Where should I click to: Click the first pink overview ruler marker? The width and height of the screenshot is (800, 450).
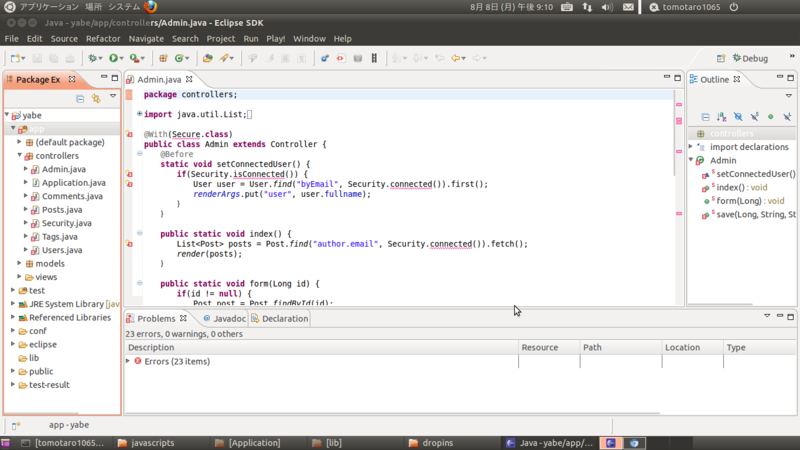679,105
